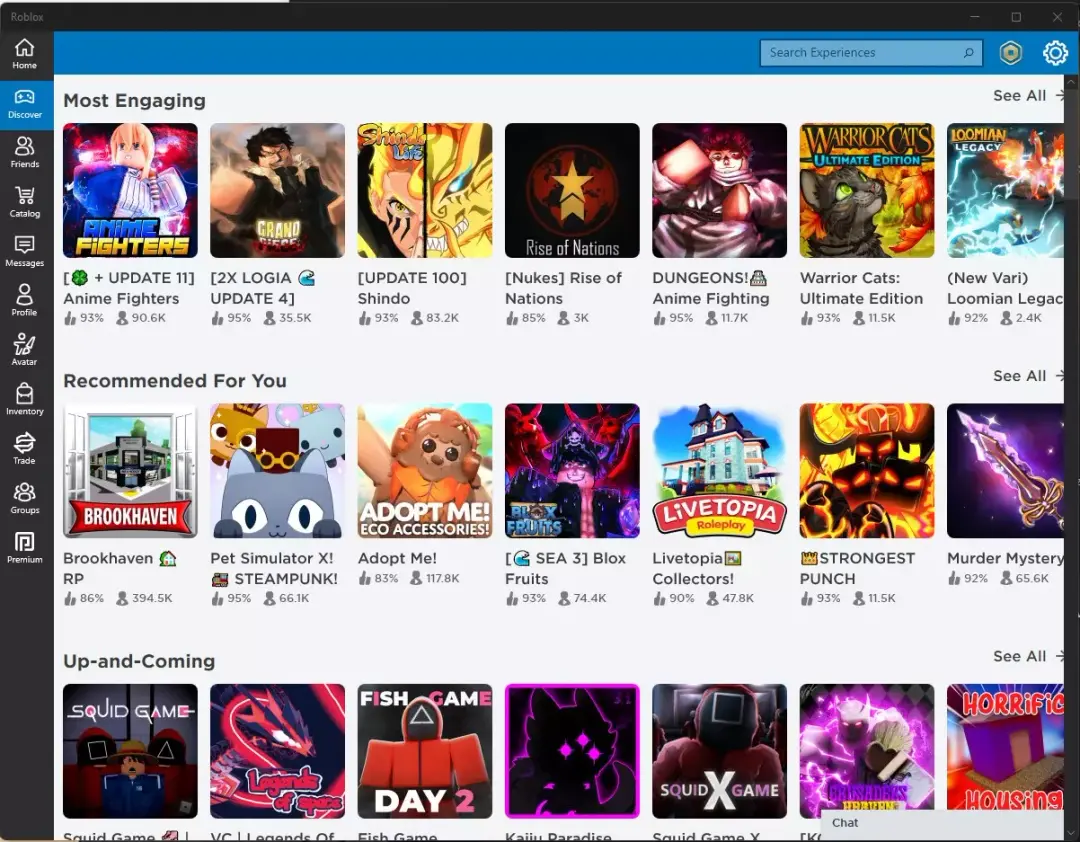Screen dimensions: 1080x842
Task: See All for Up-and-Coming
Action: (x=1028, y=657)
